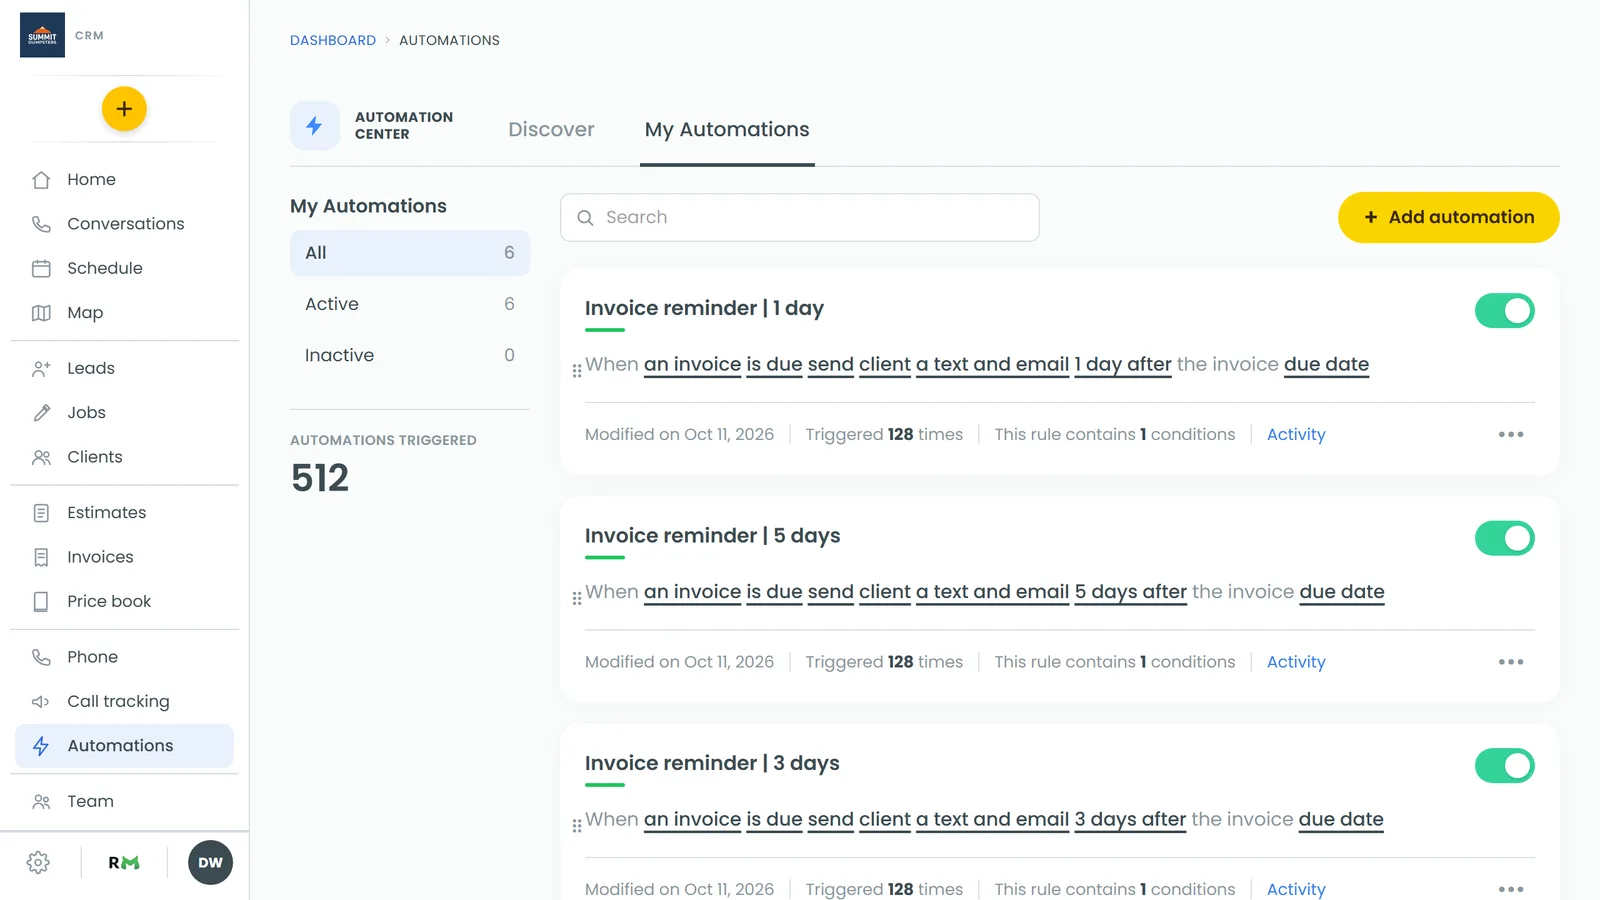Open settings gear icon
Screen dimensions: 1600x900
[x=38, y=863]
